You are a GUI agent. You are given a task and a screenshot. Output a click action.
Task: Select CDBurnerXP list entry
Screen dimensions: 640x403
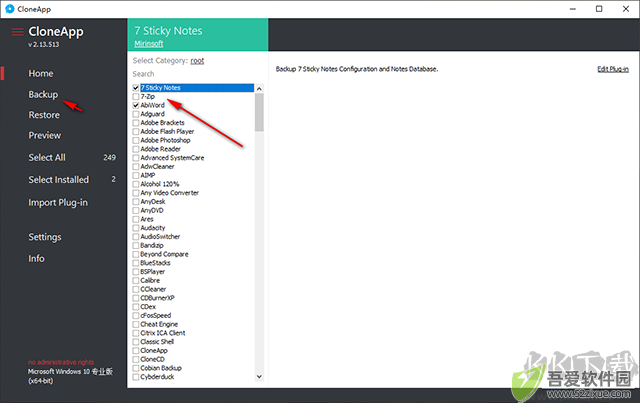(x=157, y=298)
